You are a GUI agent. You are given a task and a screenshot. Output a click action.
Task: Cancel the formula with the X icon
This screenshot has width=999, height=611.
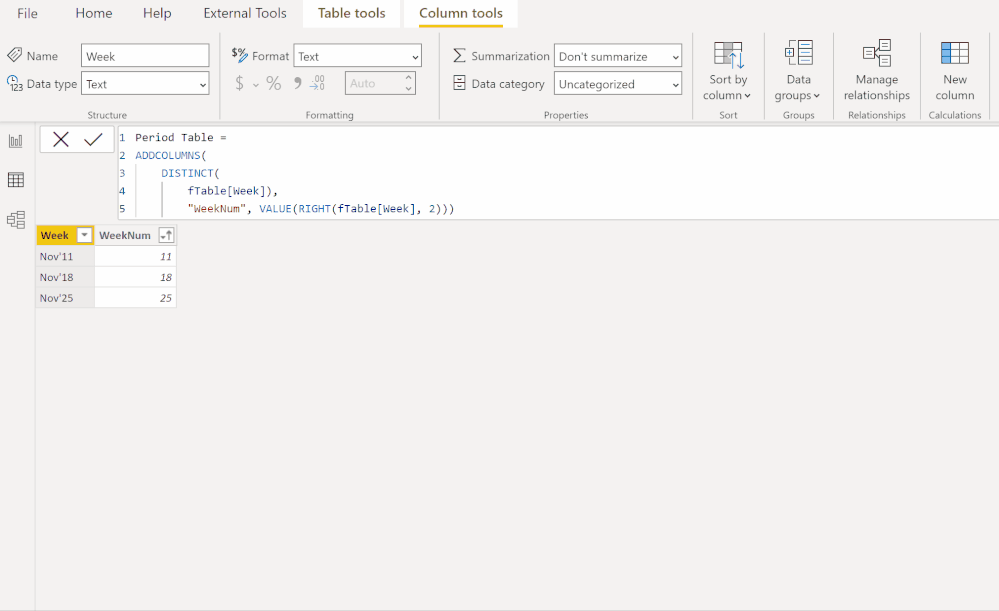[61, 139]
